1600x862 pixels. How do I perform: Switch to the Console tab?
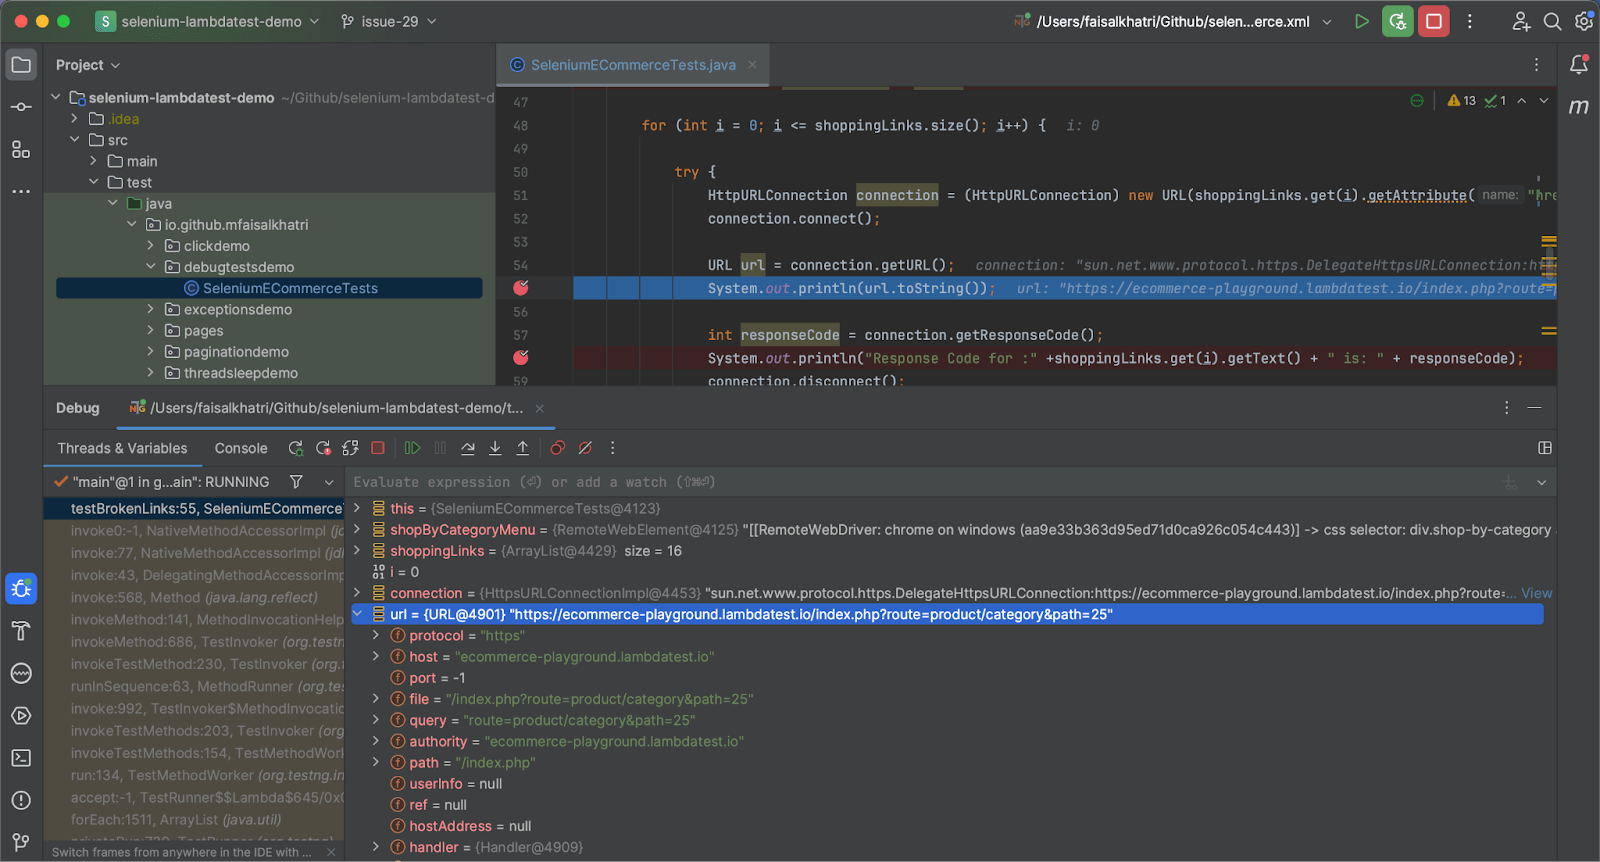[x=241, y=448]
